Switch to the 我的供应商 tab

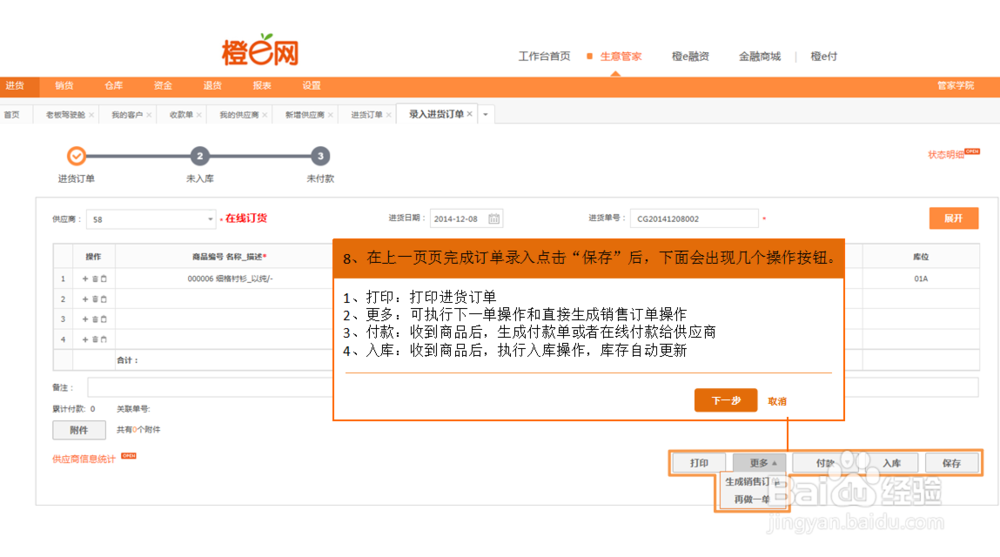239,115
